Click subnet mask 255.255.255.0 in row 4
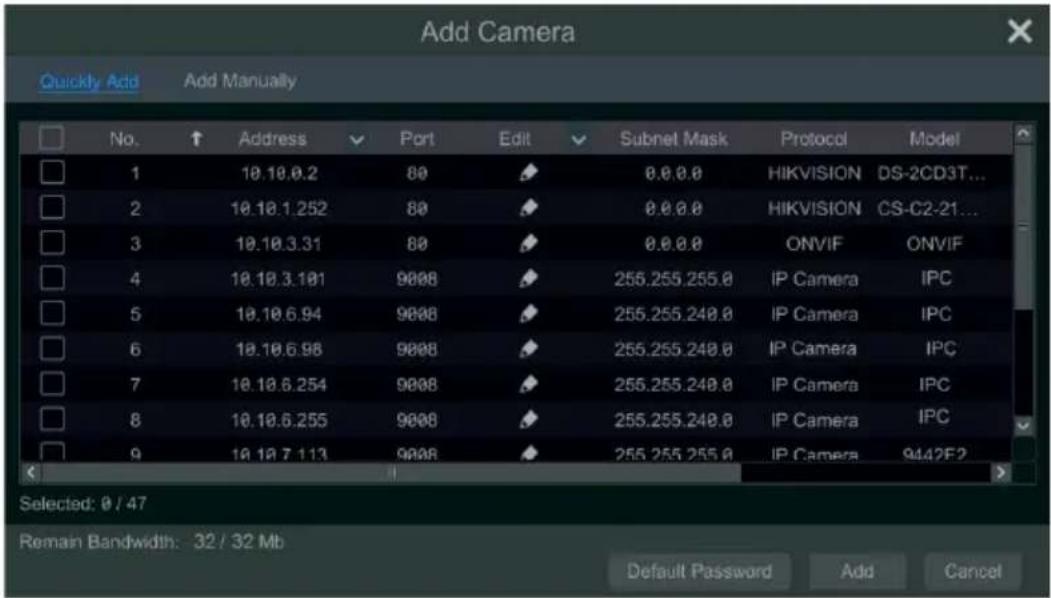 click(674, 278)
